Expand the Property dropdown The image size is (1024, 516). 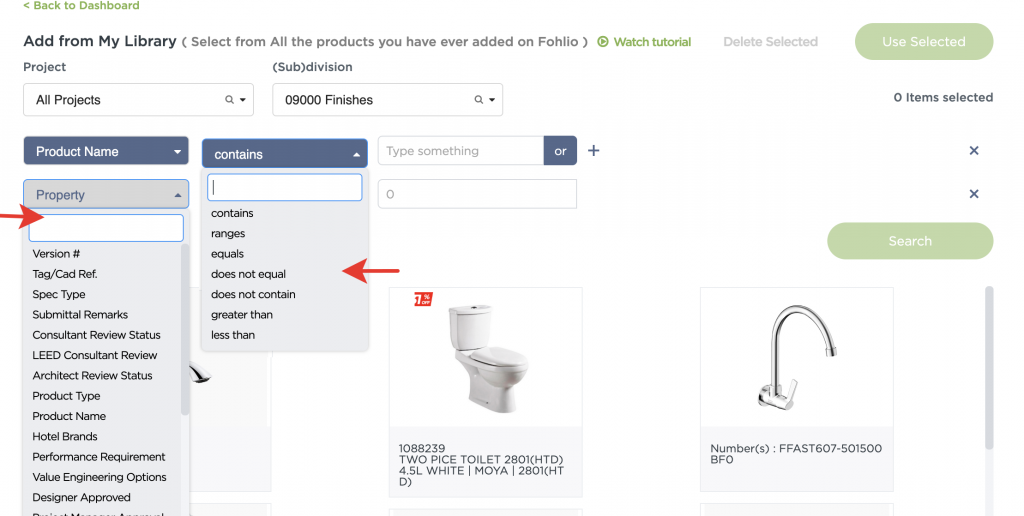[106, 195]
